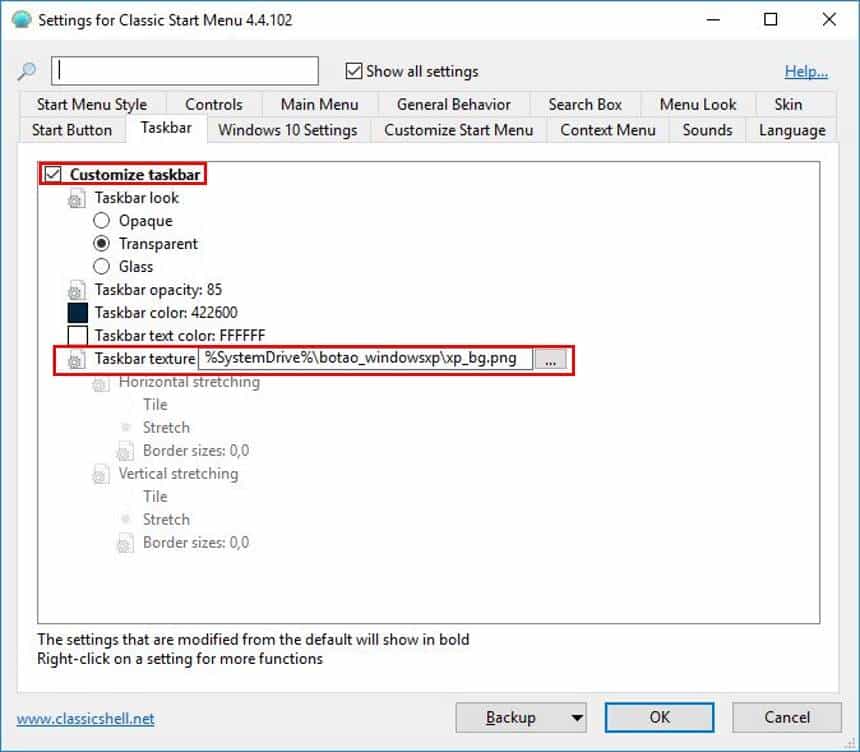Select the Taskbar tab
The image size is (860, 752).
pyautogui.click(x=166, y=128)
